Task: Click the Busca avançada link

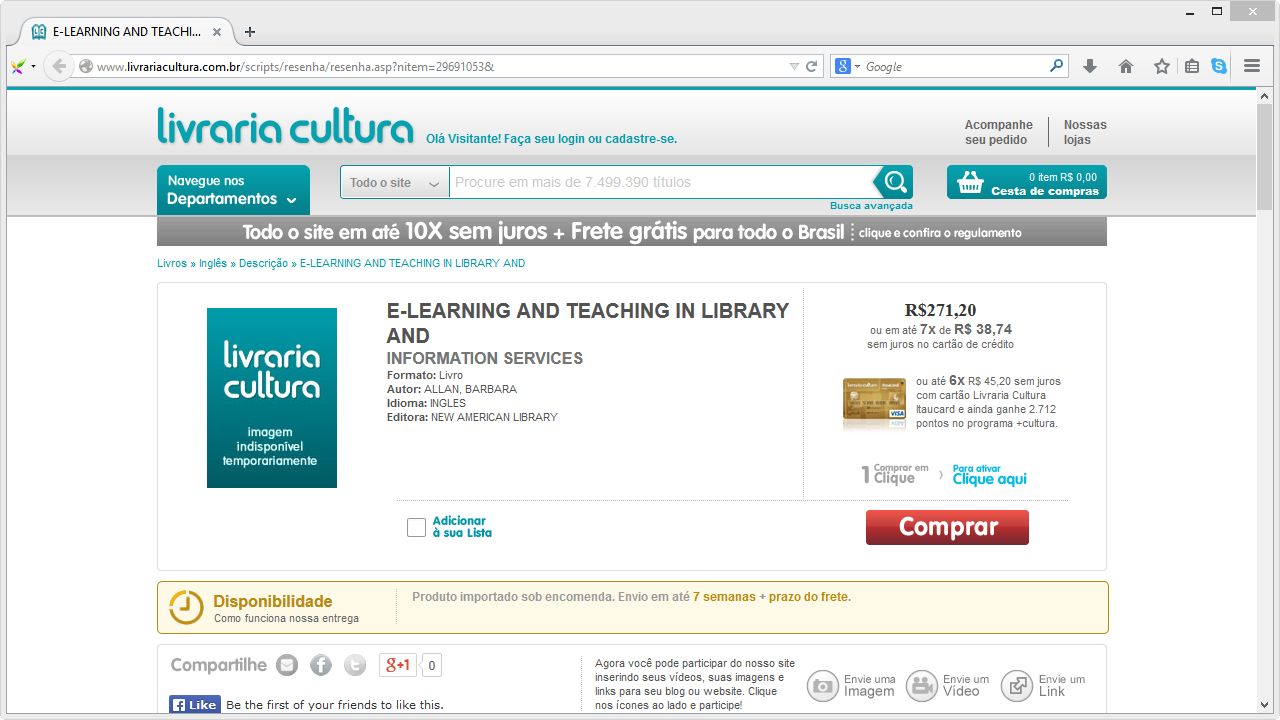Action: click(x=871, y=206)
